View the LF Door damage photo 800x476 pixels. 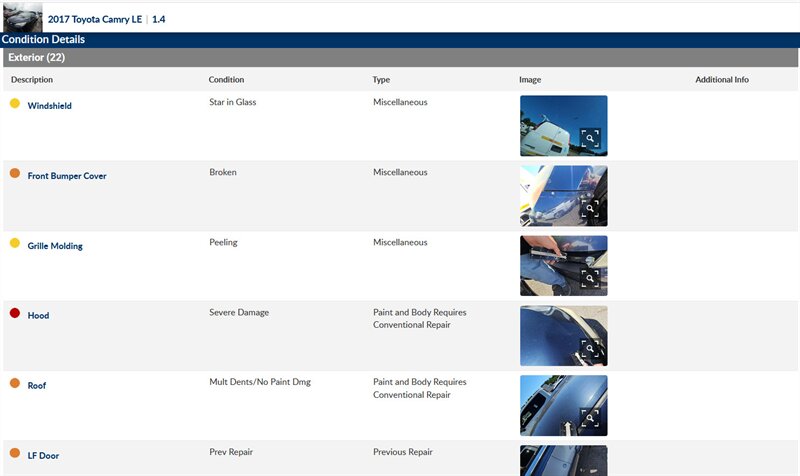[563, 461]
